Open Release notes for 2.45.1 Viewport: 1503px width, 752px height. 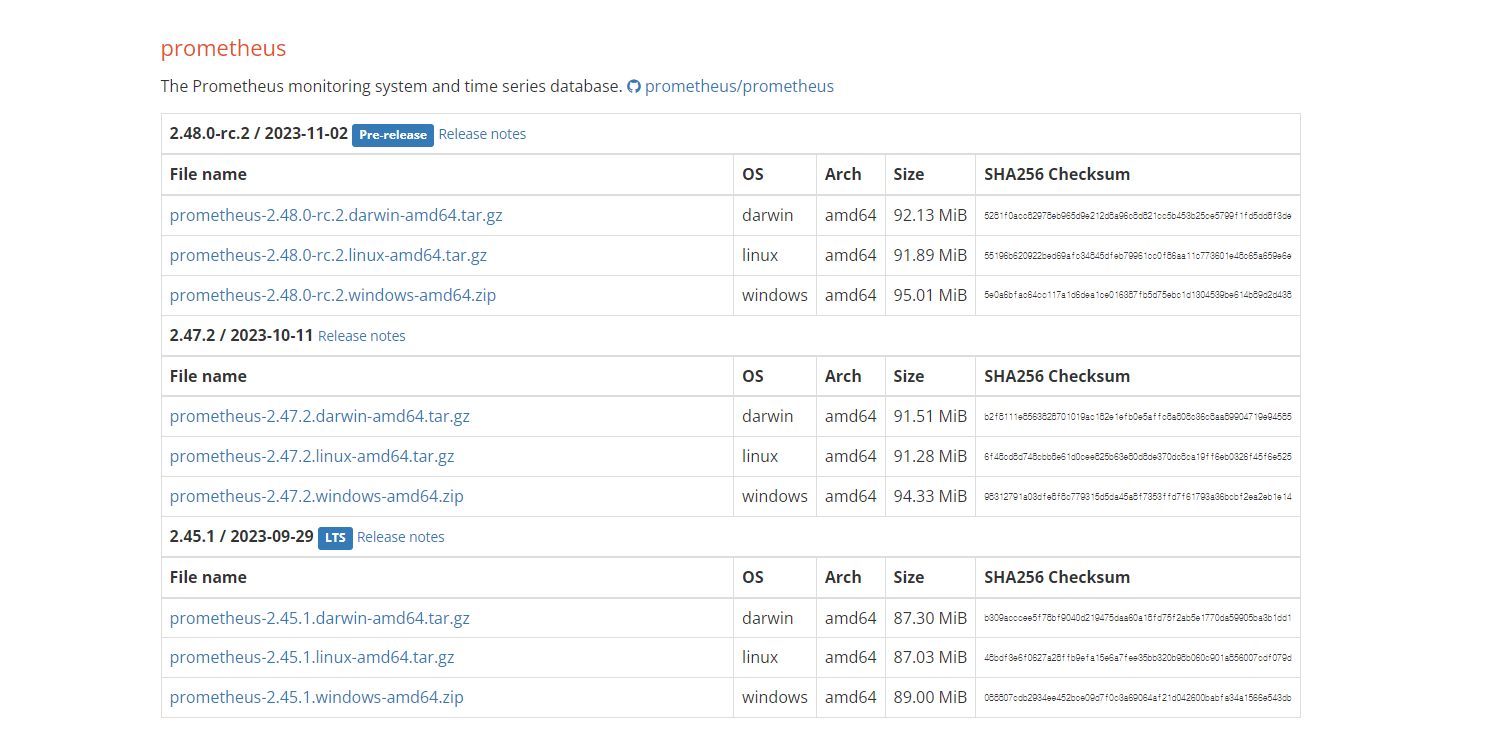401,537
